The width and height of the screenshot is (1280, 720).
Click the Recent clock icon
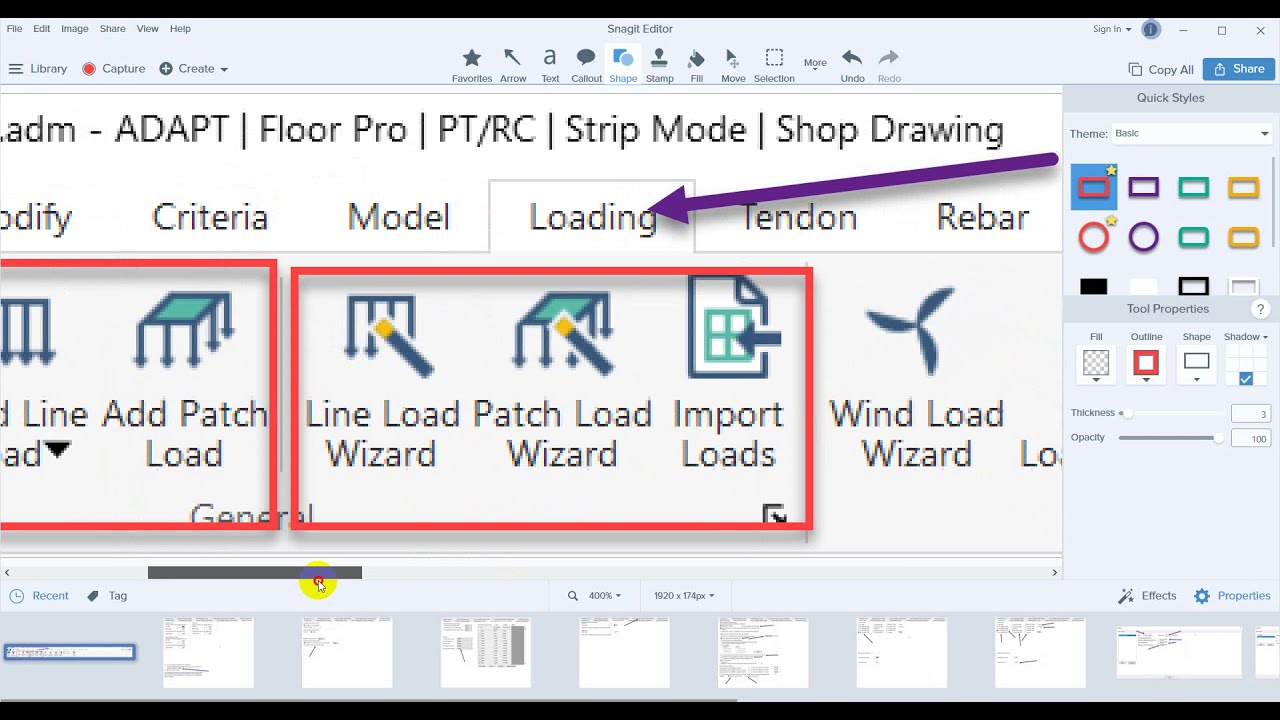coord(16,596)
